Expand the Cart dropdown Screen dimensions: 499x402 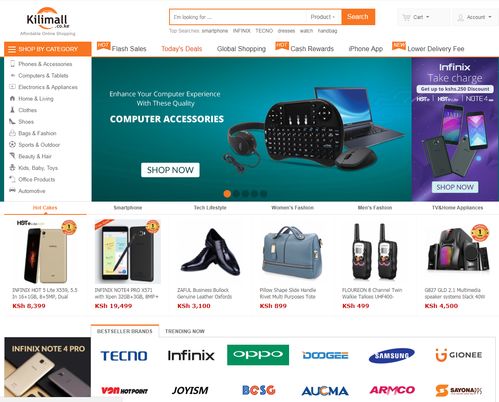(416, 17)
